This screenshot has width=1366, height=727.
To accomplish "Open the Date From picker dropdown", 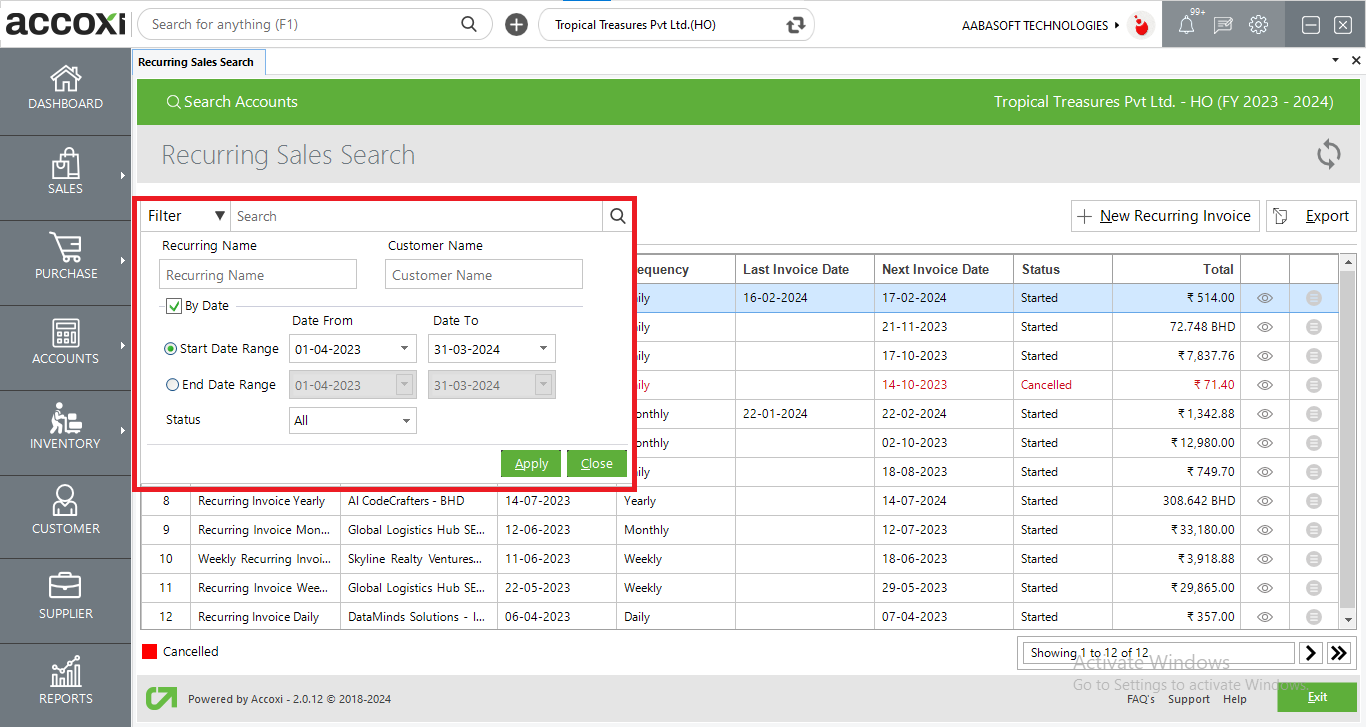I will click(404, 349).
